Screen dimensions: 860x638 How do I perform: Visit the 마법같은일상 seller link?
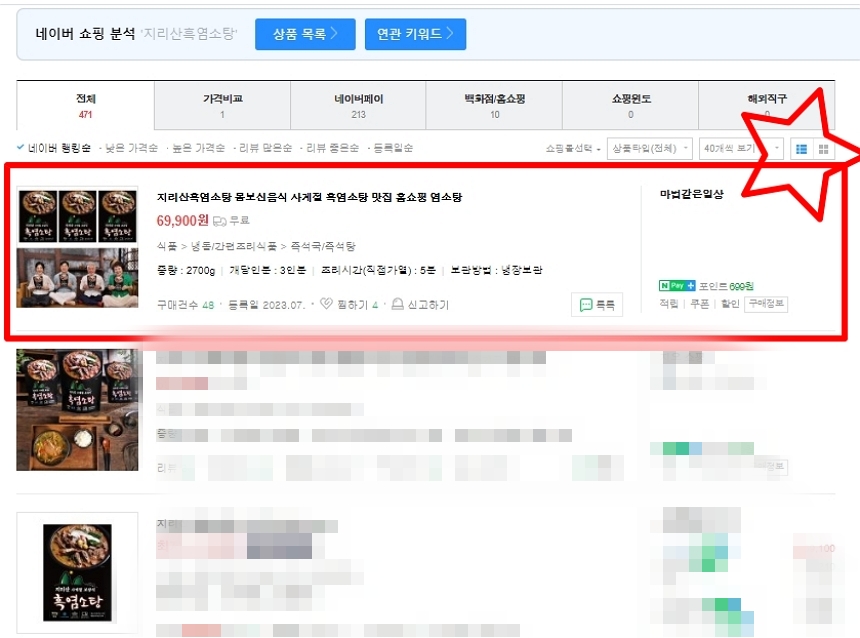click(692, 194)
